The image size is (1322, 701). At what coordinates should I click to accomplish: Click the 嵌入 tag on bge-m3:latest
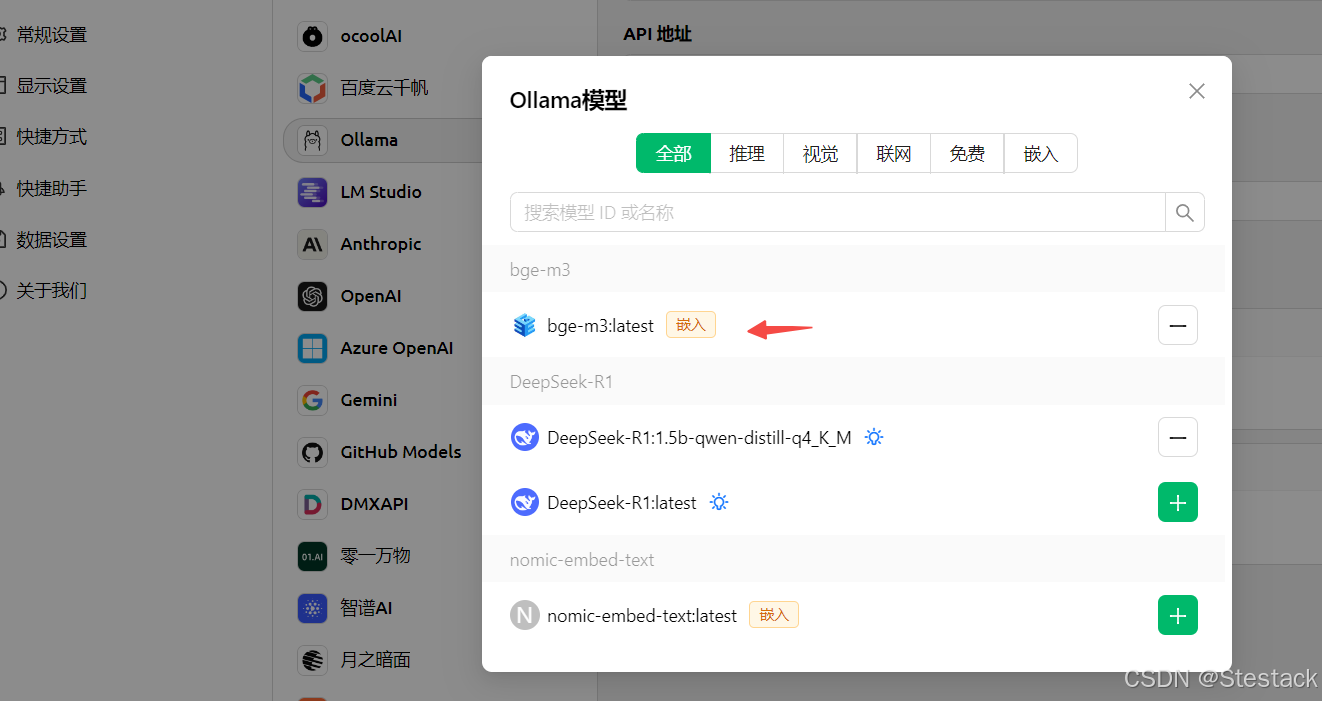691,325
